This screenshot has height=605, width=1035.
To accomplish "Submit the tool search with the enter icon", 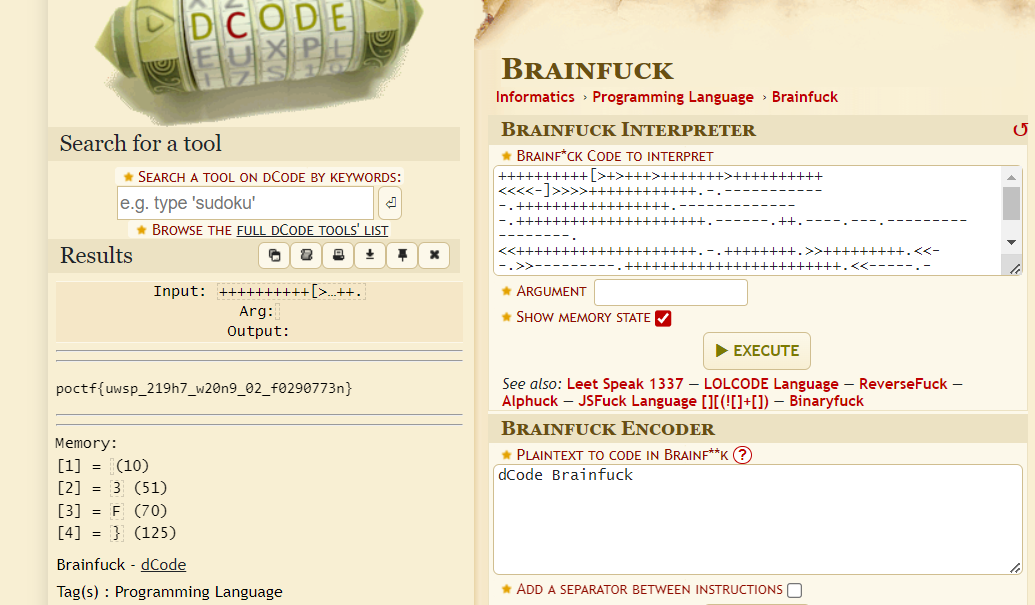I will 390,203.
